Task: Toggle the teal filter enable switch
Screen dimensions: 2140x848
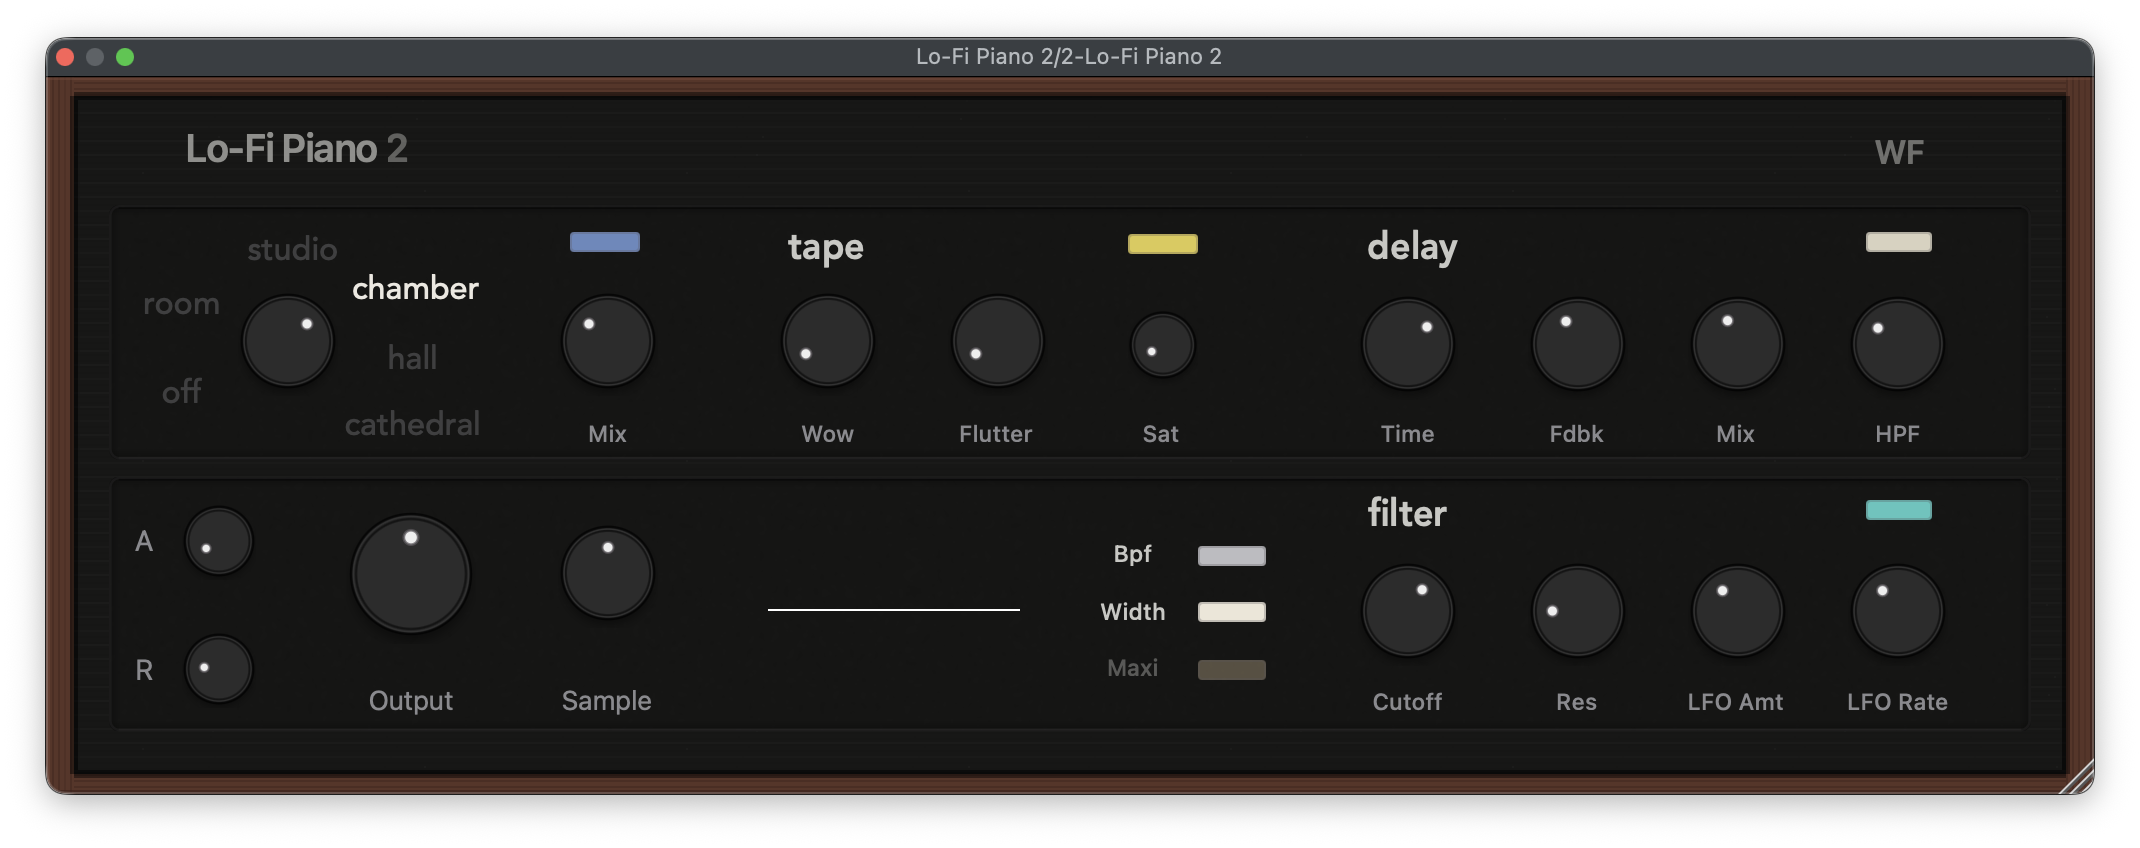Action: (1899, 510)
